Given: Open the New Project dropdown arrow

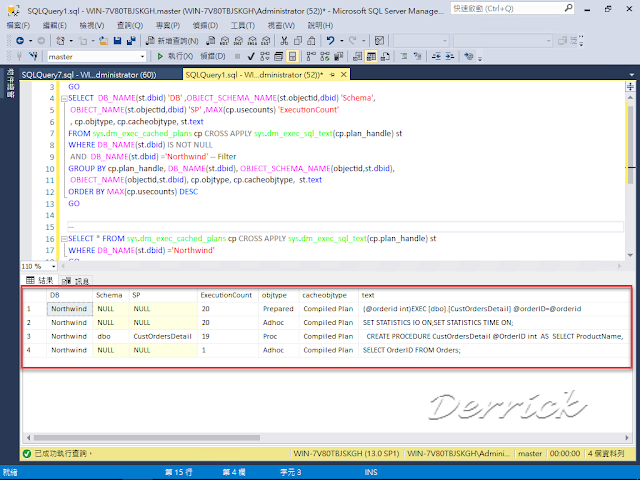Looking at the screenshot, I should click(71, 40).
